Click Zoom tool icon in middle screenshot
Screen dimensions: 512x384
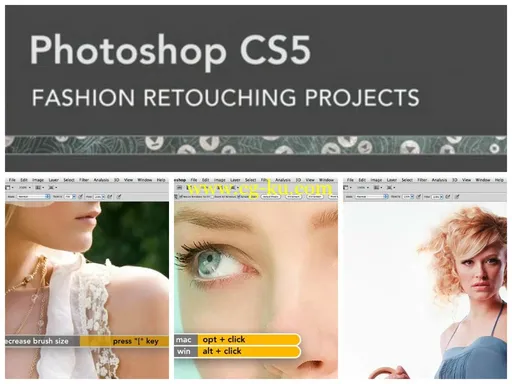pyautogui.click(x=176, y=197)
